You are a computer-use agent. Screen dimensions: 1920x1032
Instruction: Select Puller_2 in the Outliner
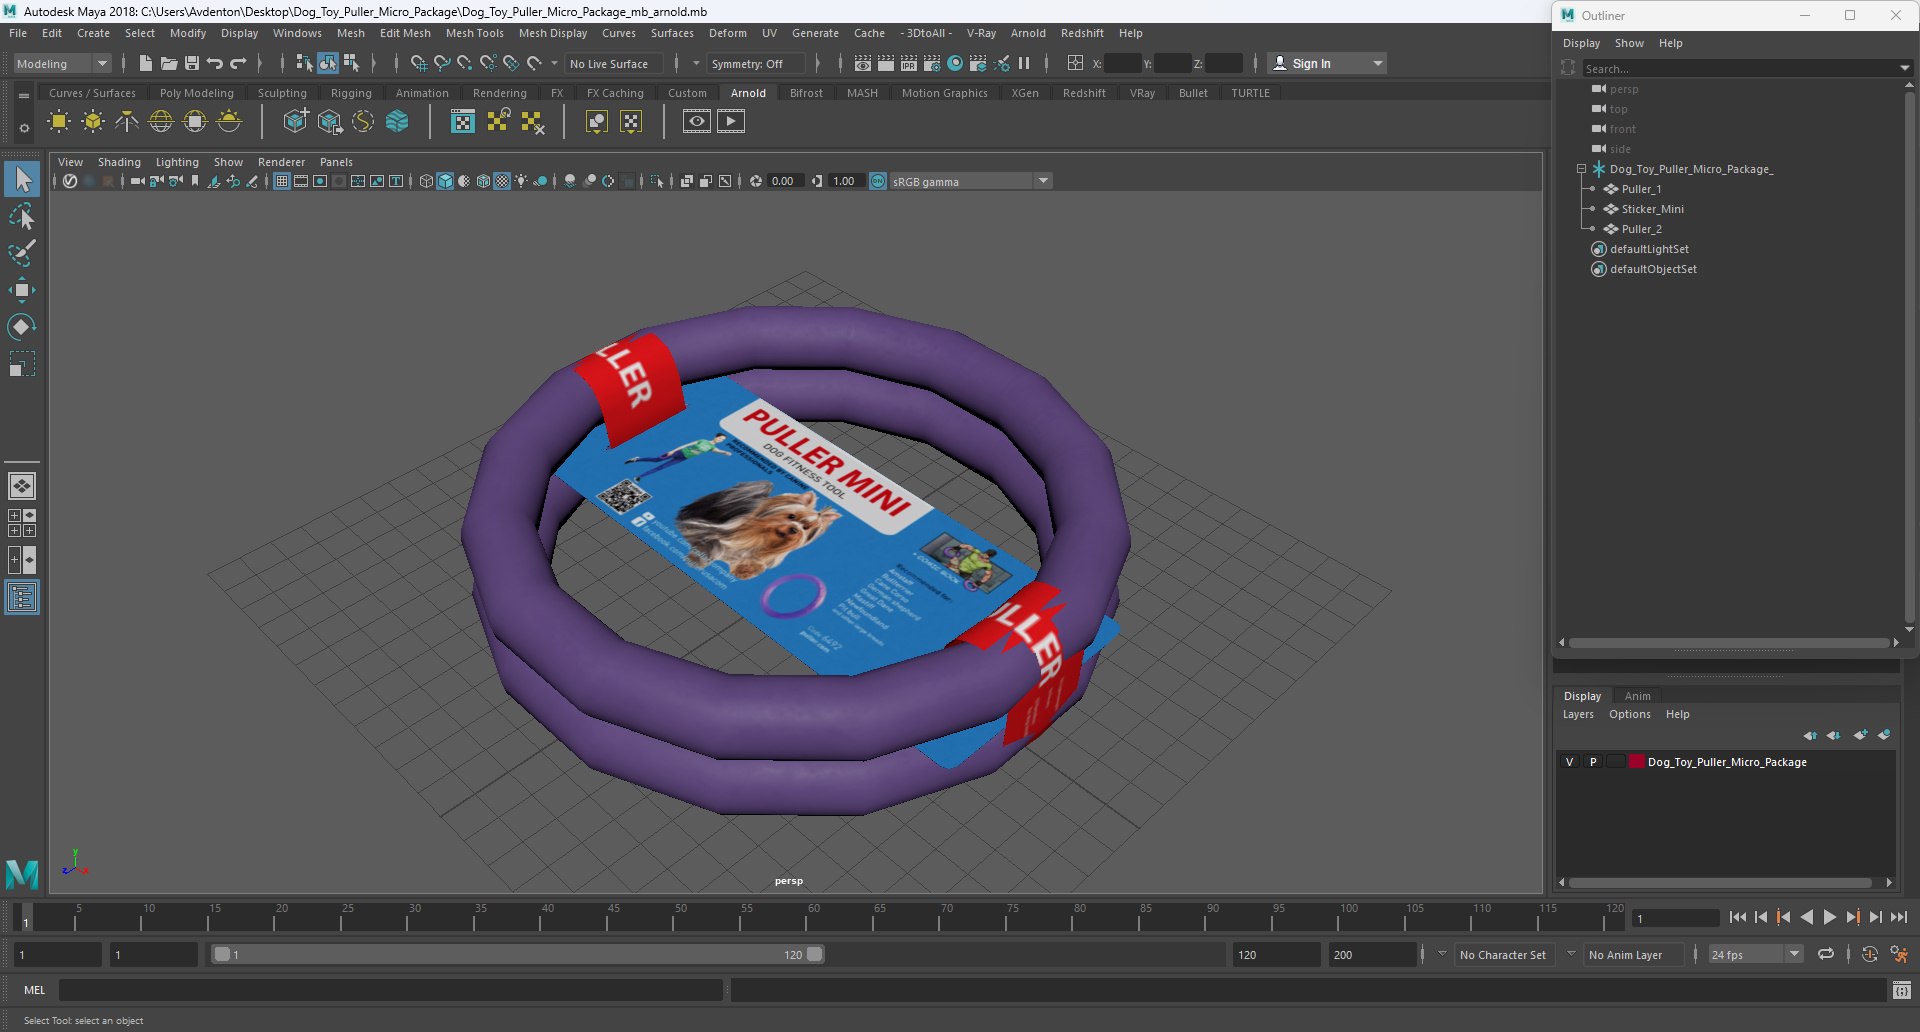click(1641, 229)
